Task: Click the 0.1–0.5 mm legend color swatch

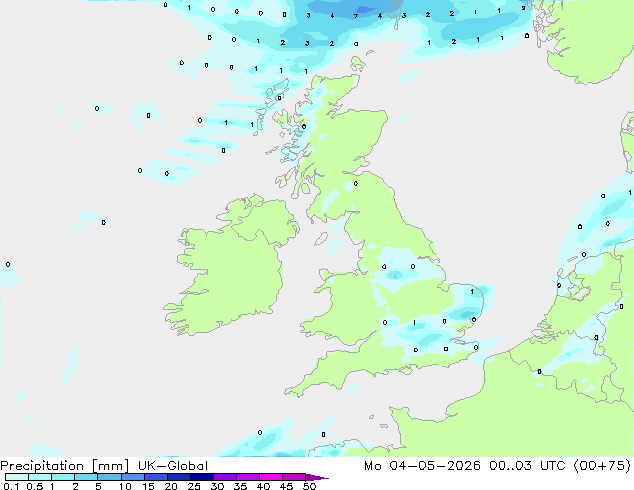Action: point(17,477)
